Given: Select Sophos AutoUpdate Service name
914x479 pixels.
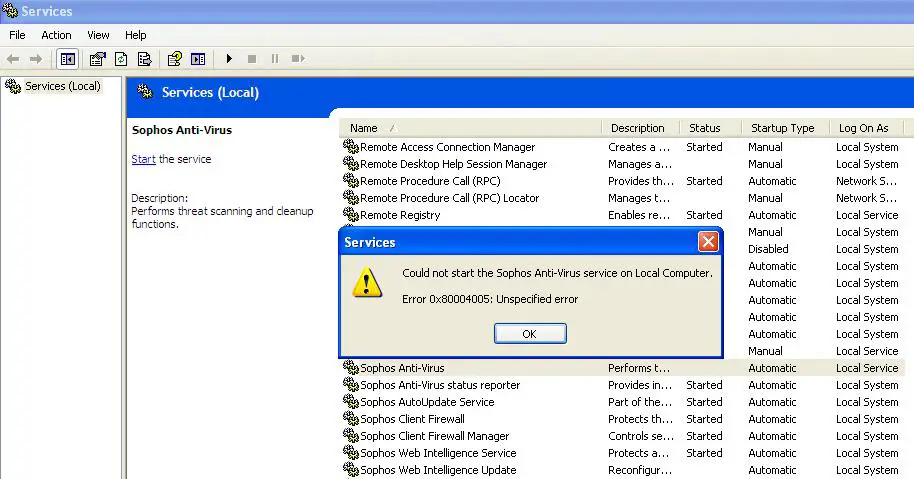Looking at the screenshot, I should click(x=427, y=402).
